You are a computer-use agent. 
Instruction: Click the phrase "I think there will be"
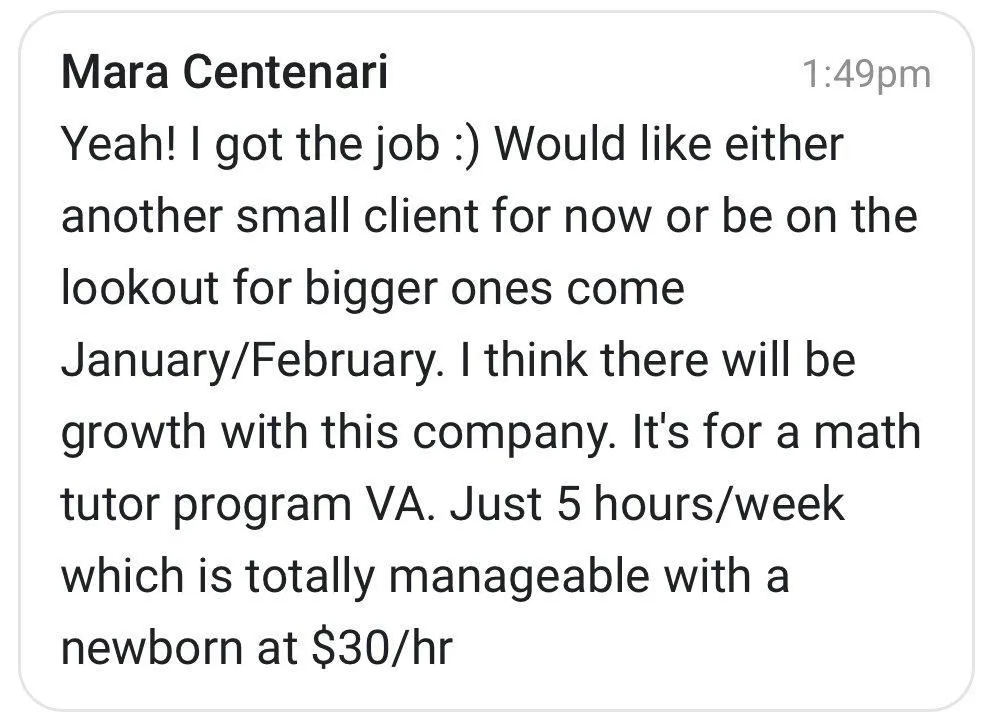660,361
